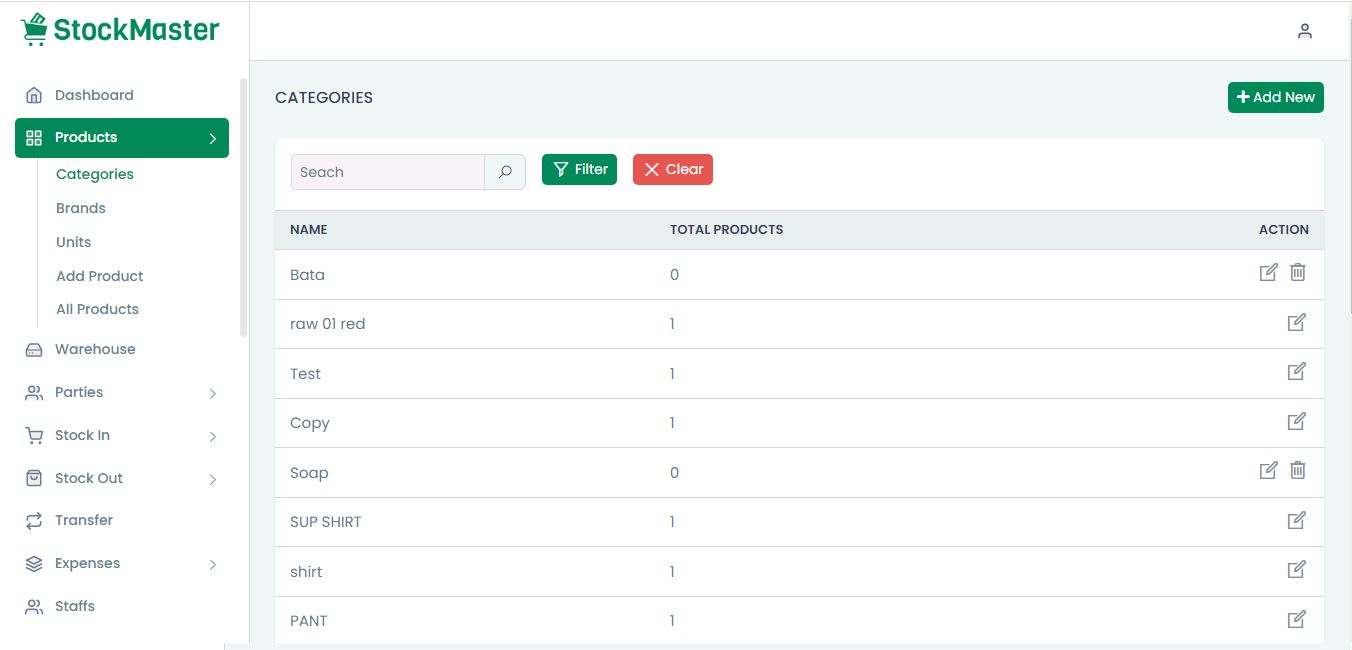
Task: Open the Warehouse section
Action: pos(95,349)
